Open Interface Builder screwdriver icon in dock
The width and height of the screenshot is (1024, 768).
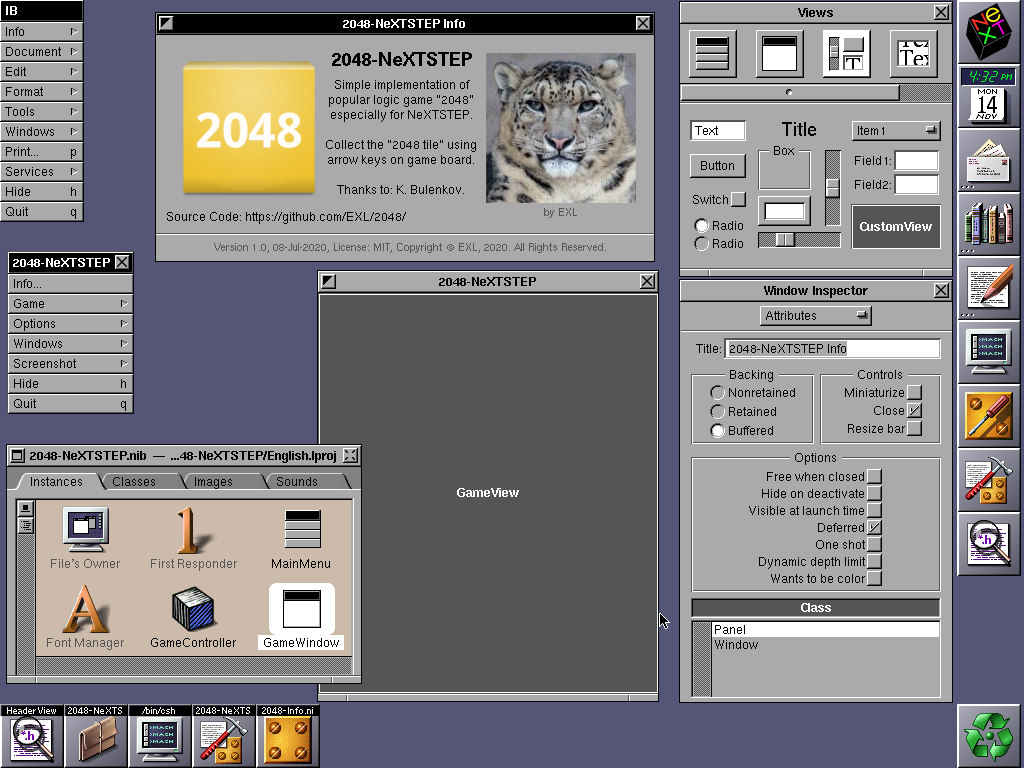tap(991, 416)
